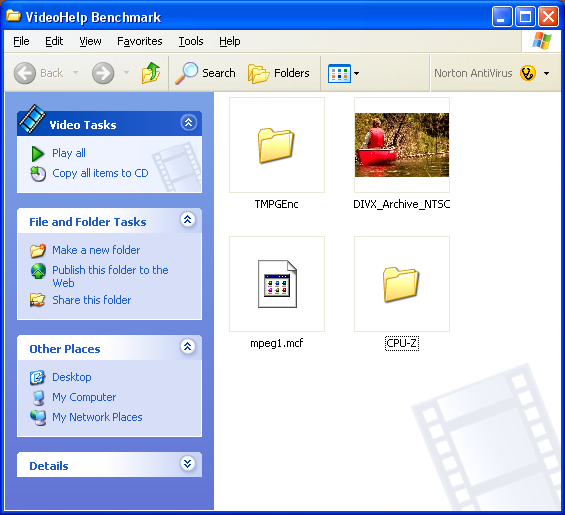This screenshot has height=515, width=565.
Task: Select the DIVX_Archive_NTSC video thumbnail
Action: click(402, 145)
